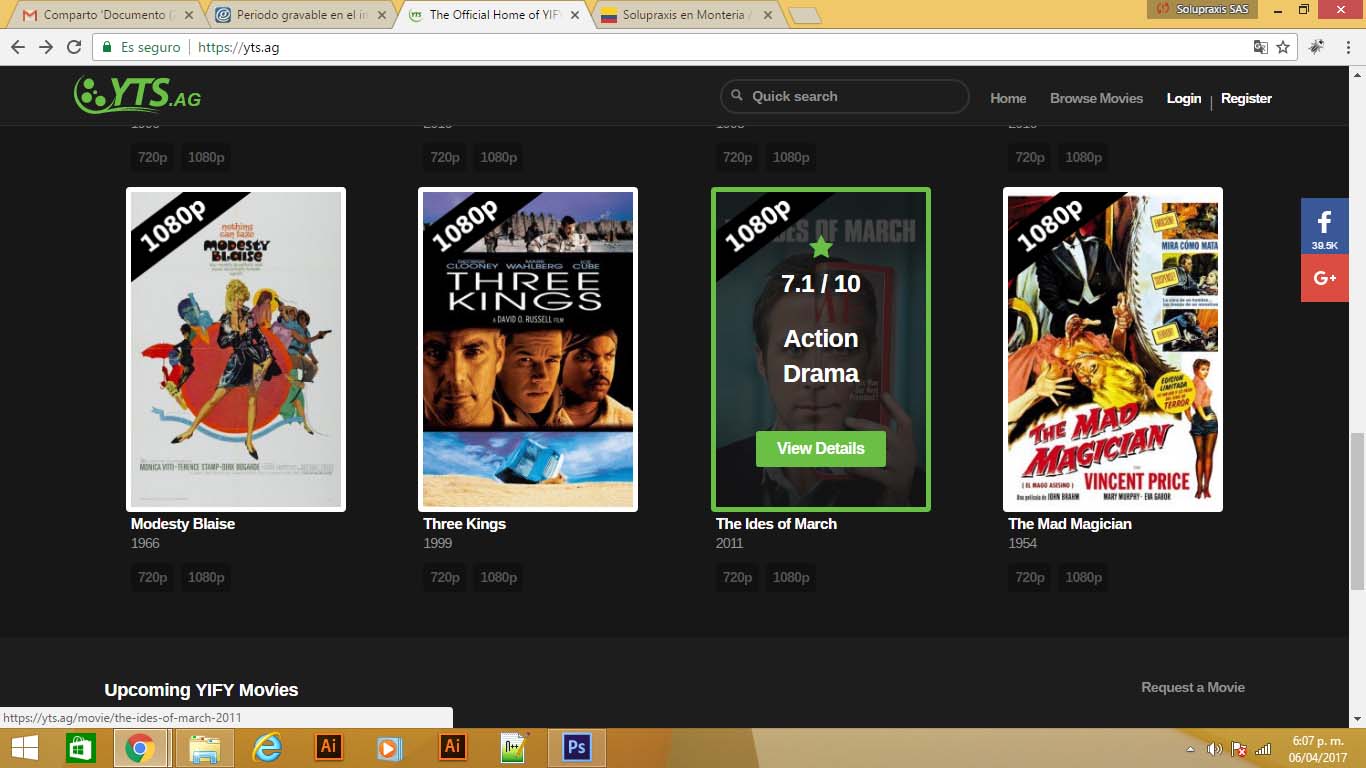The image size is (1366, 768).
Task: Click the Request a Movie link
Action: 1193,687
